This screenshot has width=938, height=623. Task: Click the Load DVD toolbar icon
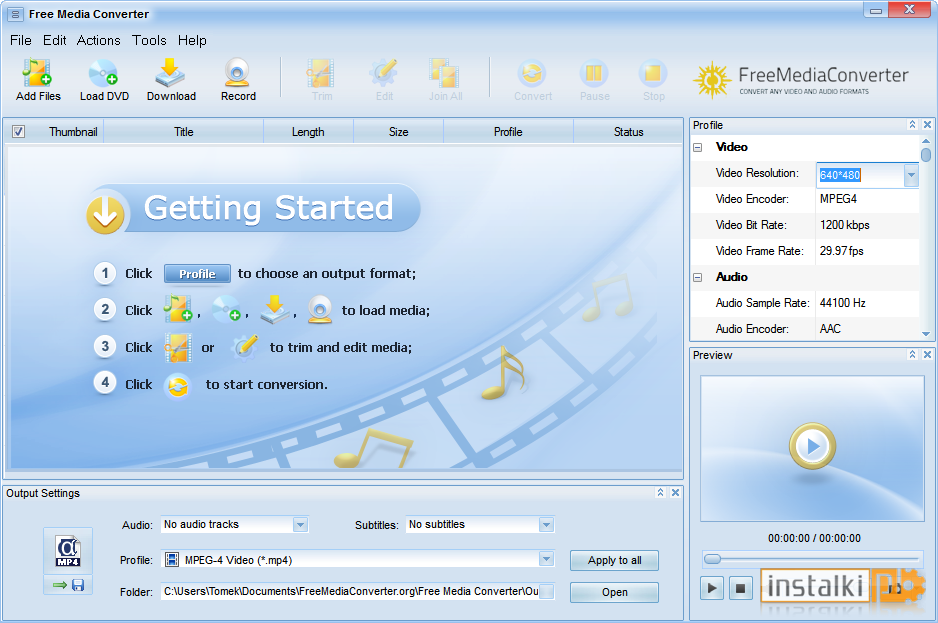coord(103,73)
